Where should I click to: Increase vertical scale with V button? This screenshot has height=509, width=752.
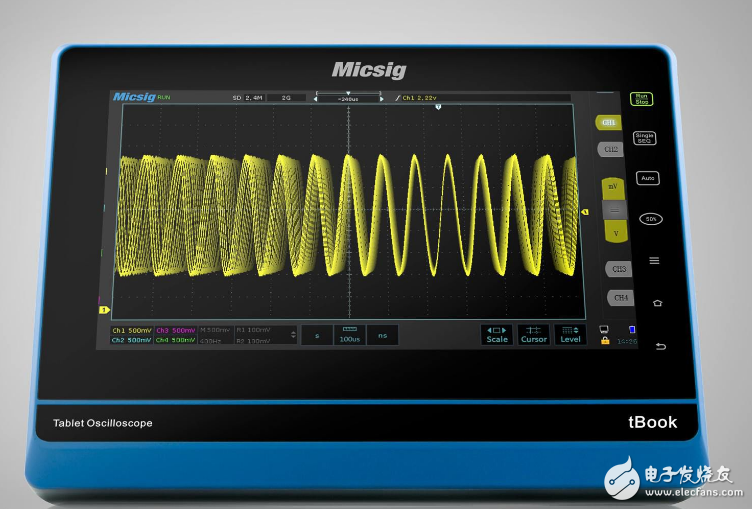point(615,233)
